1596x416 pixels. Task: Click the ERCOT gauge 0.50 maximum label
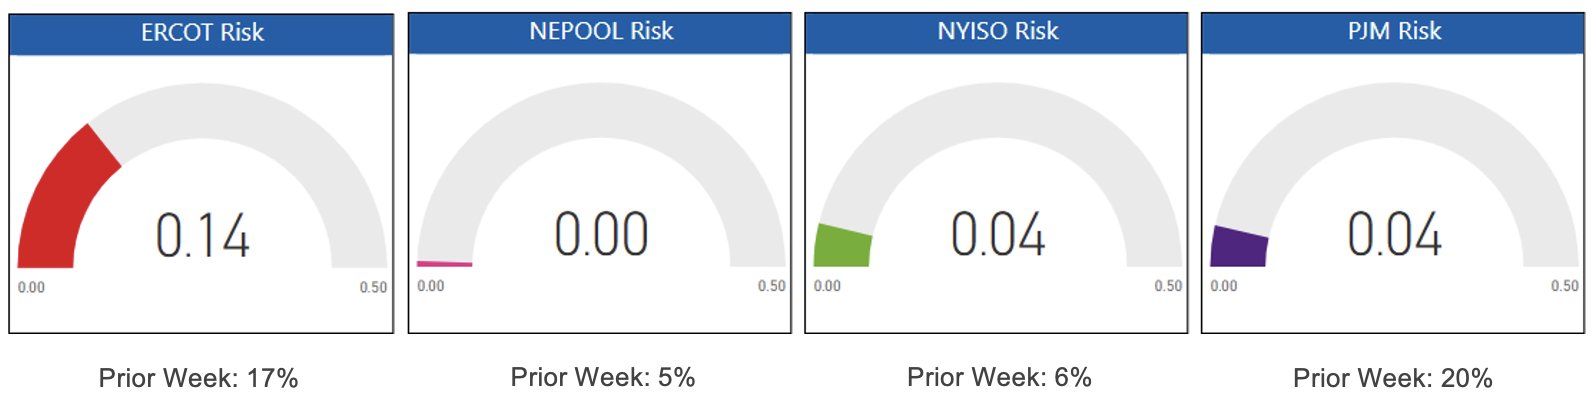(373, 288)
